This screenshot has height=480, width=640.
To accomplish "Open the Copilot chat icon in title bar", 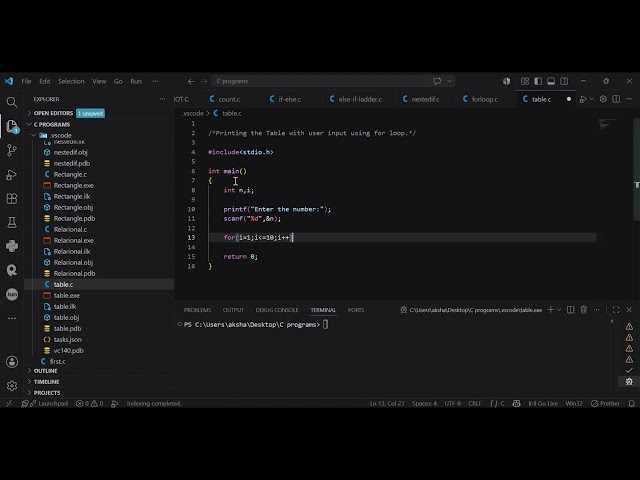I will (437, 81).
